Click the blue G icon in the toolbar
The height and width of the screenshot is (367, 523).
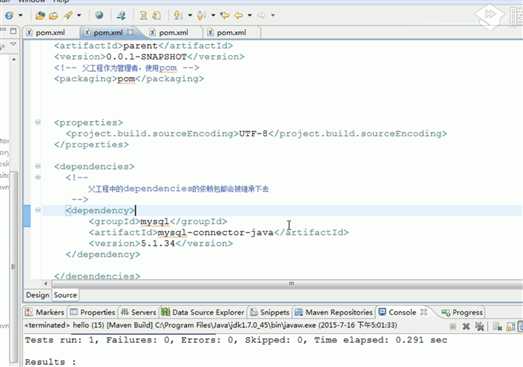[x=9, y=15]
